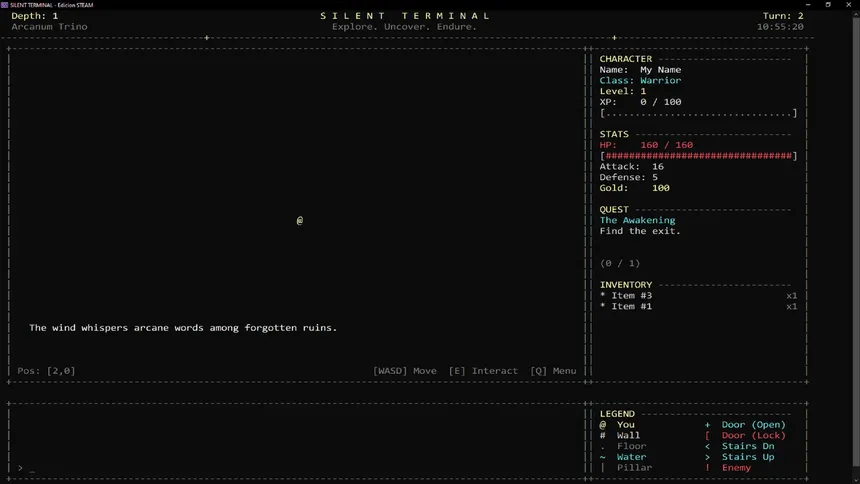
Task: Click the [Q] Menu hint
Action: pyautogui.click(x=553, y=370)
